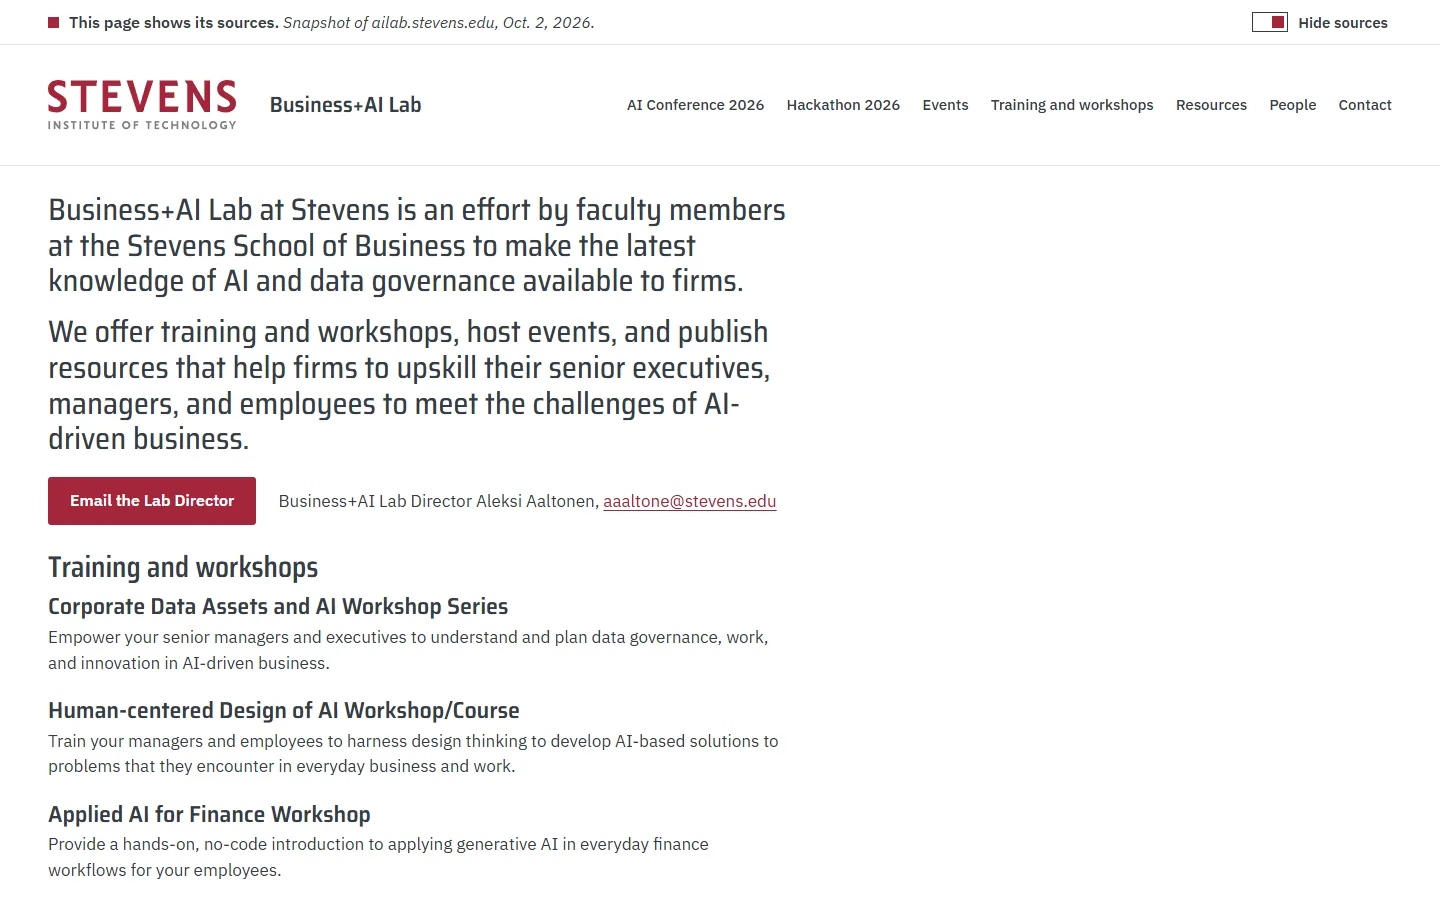Toggle the Hide sources switch
Viewport: 1440px width, 900px height.
(1269, 22)
